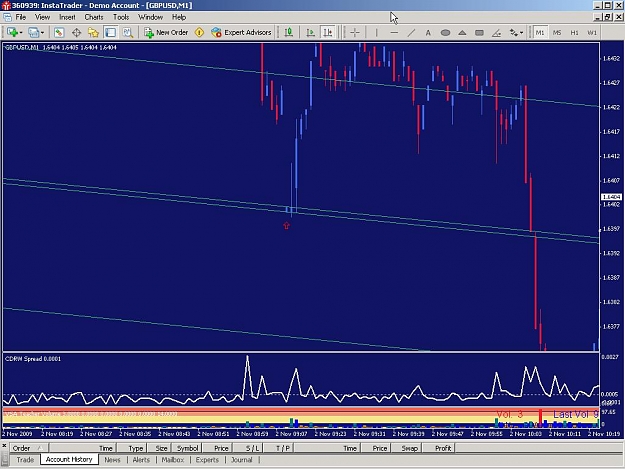
Task: Open the View menu
Action: pyautogui.click(x=42, y=17)
